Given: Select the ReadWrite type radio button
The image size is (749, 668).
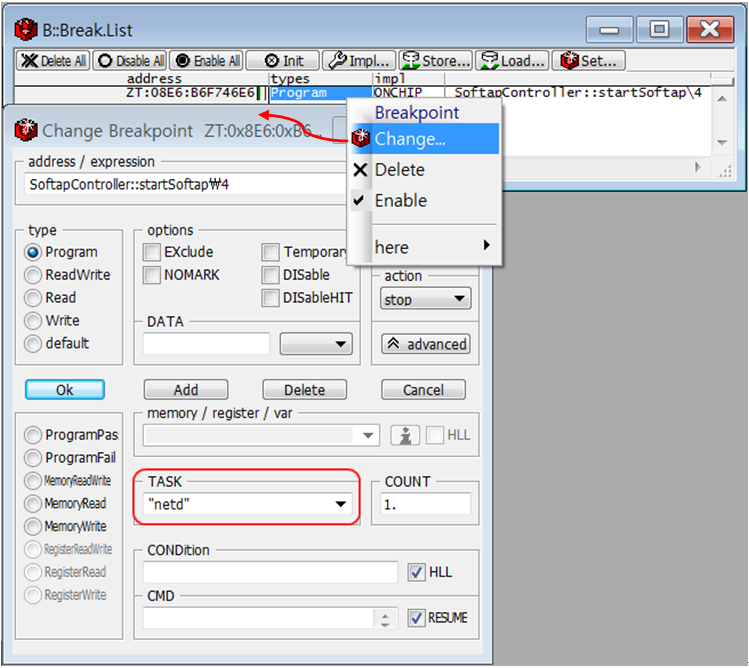Looking at the screenshot, I should coord(34,275).
